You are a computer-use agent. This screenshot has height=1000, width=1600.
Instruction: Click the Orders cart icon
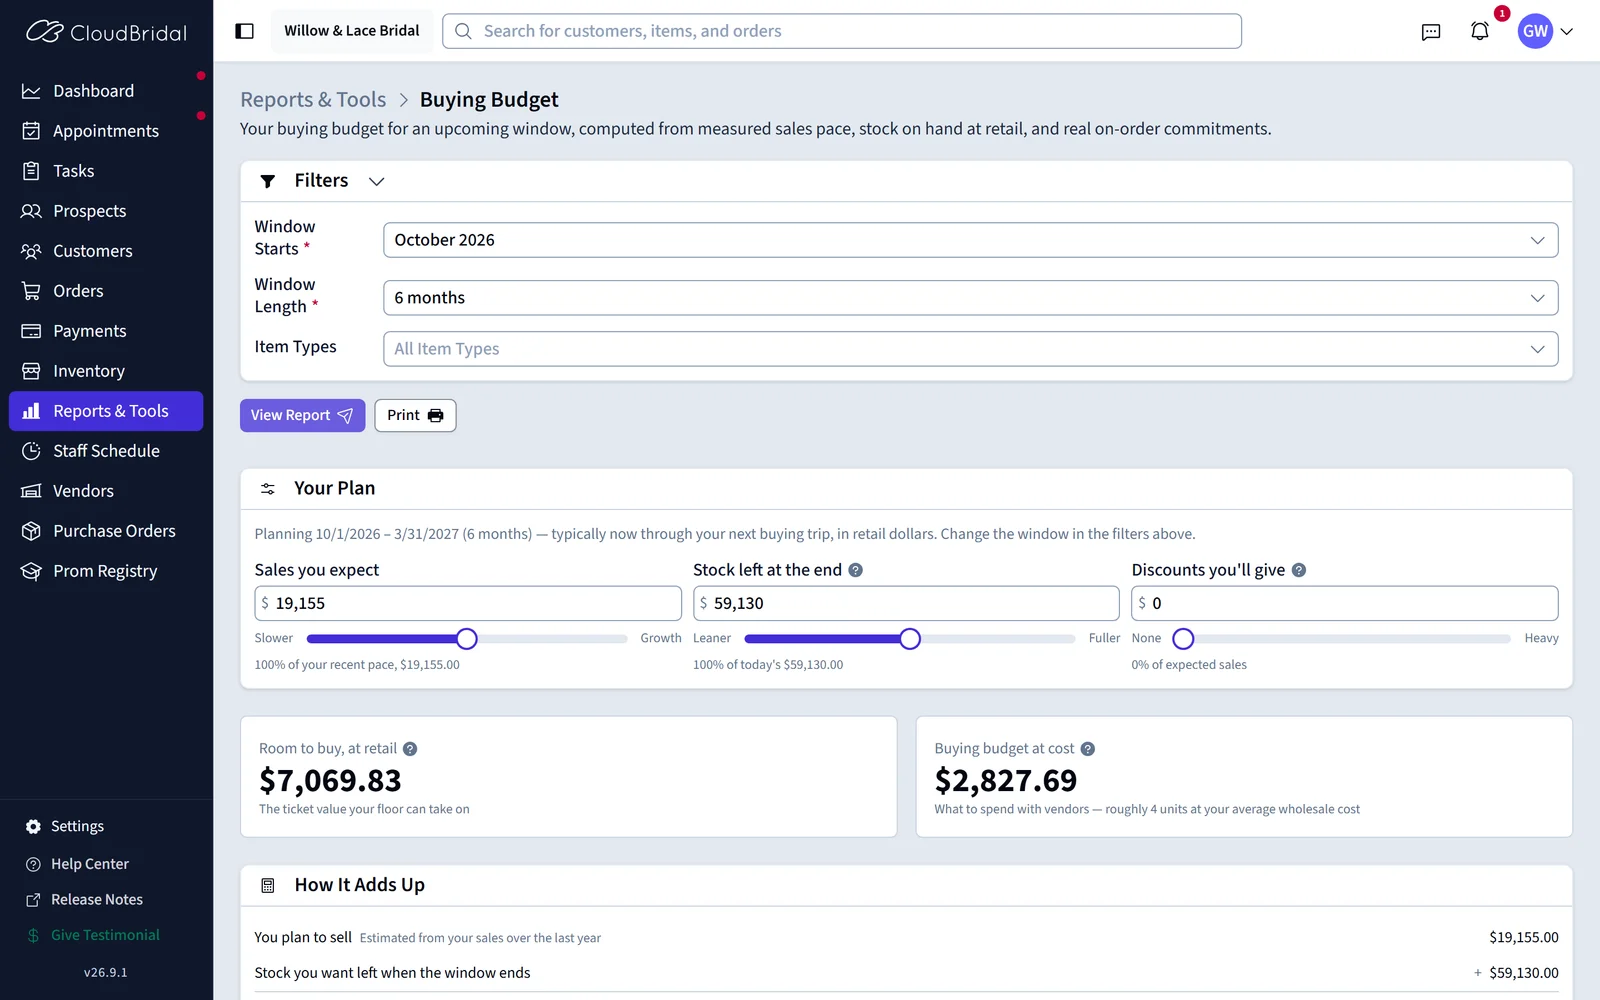(31, 291)
